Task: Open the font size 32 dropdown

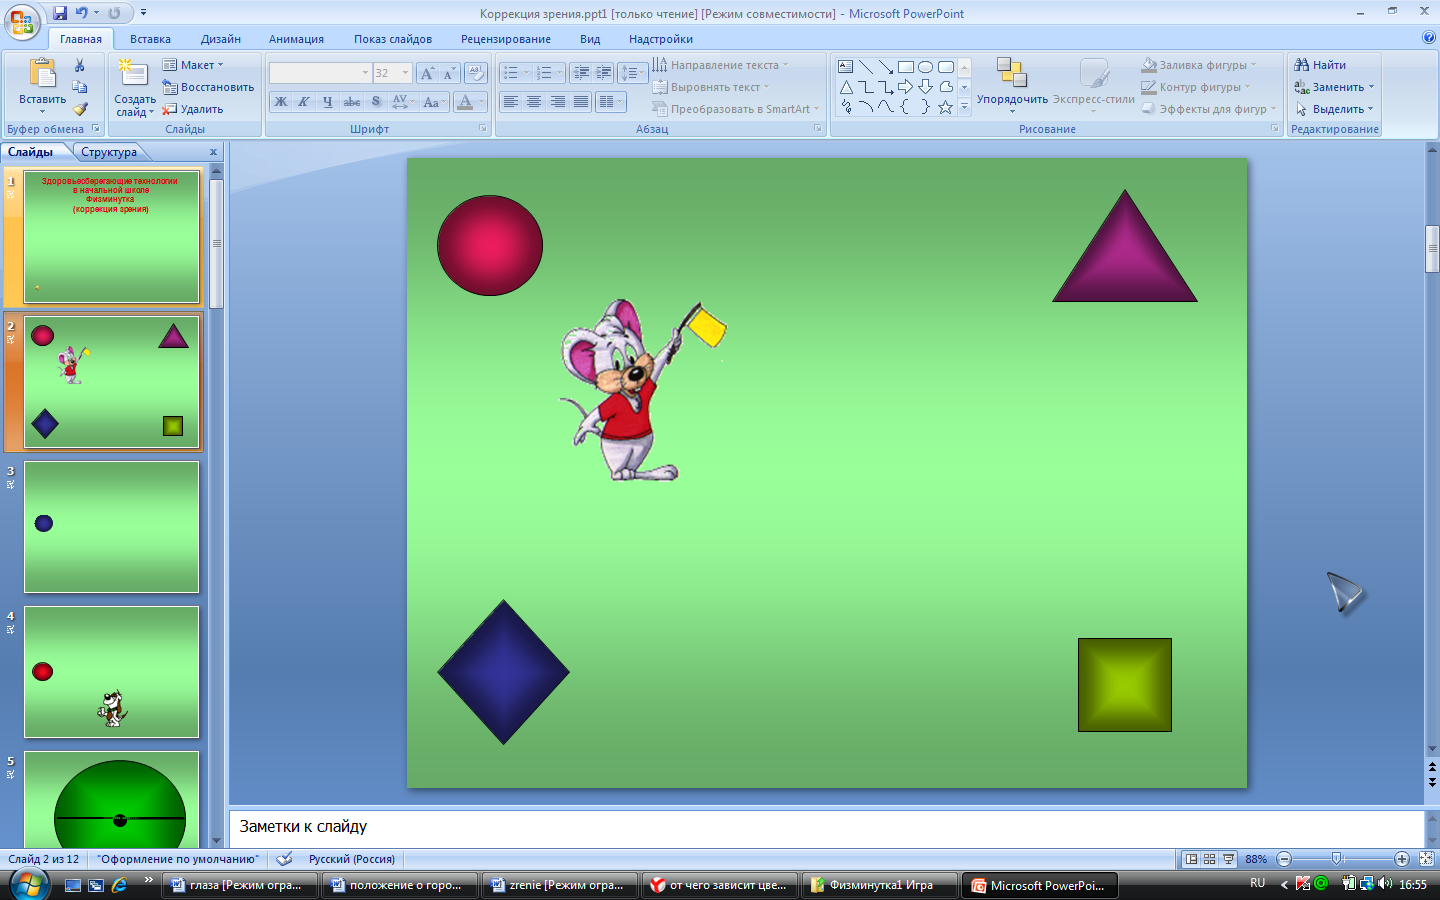Action: coord(405,73)
